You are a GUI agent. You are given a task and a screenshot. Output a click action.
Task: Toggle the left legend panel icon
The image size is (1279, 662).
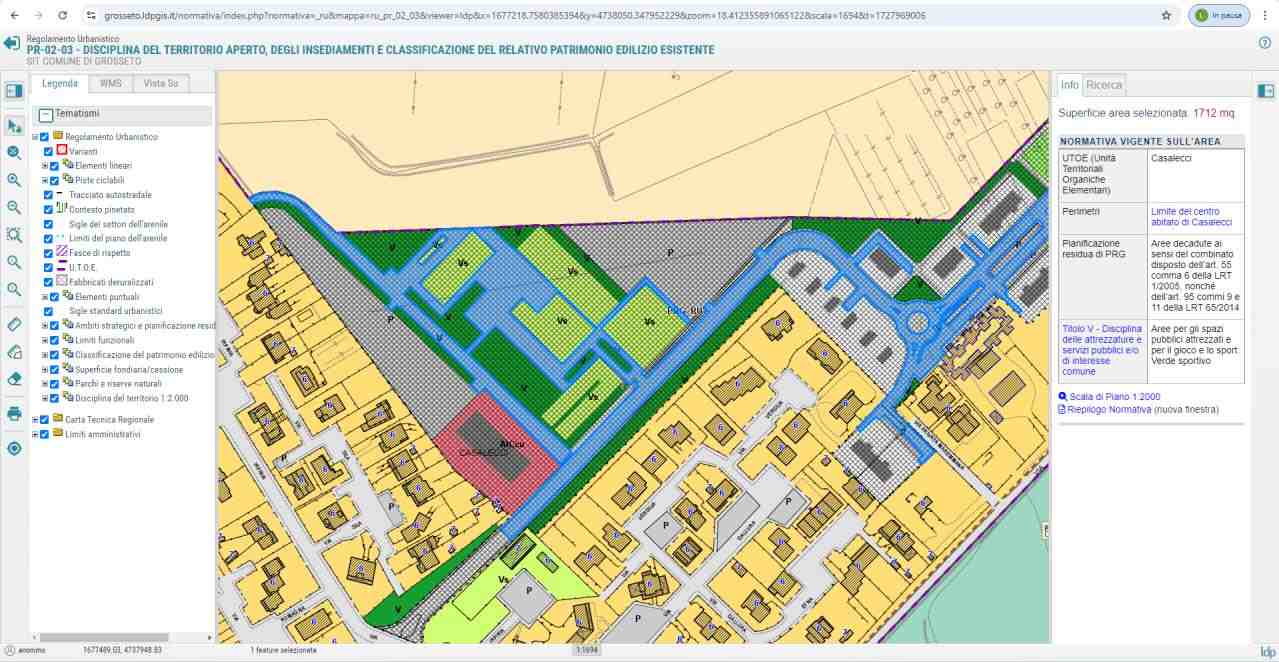pos(14,91)
